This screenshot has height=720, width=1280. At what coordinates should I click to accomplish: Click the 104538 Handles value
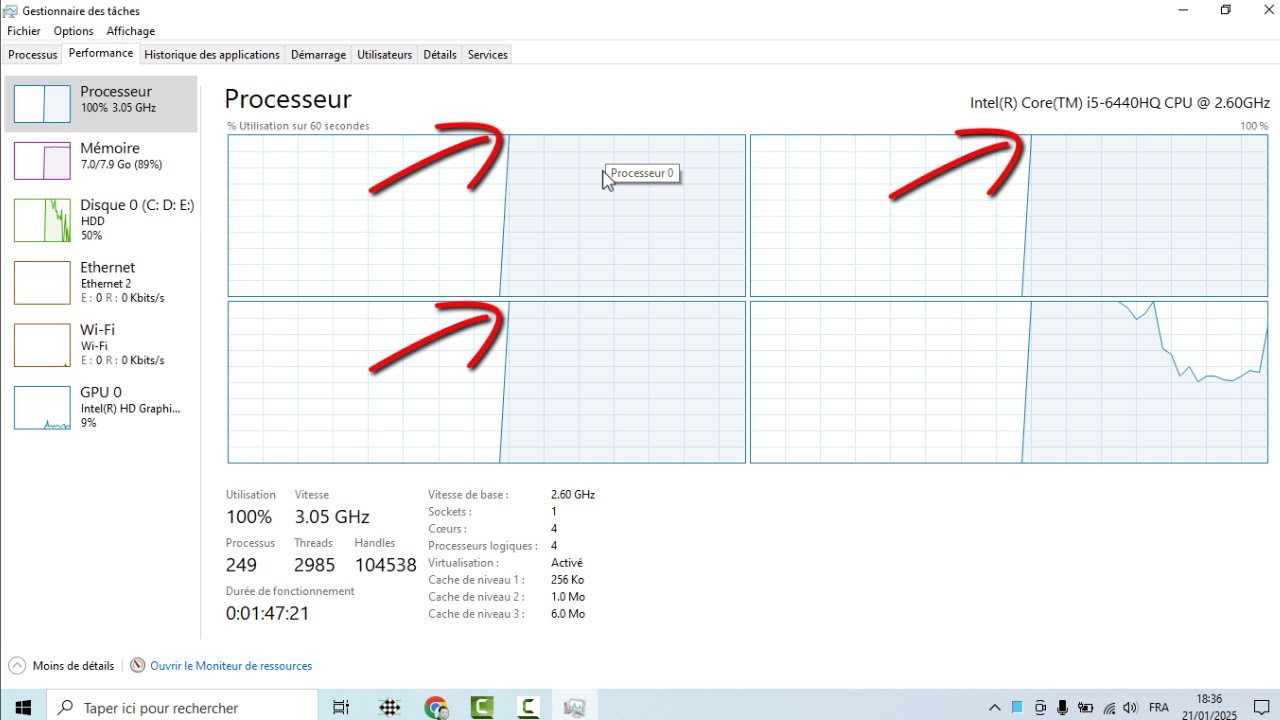385,565
